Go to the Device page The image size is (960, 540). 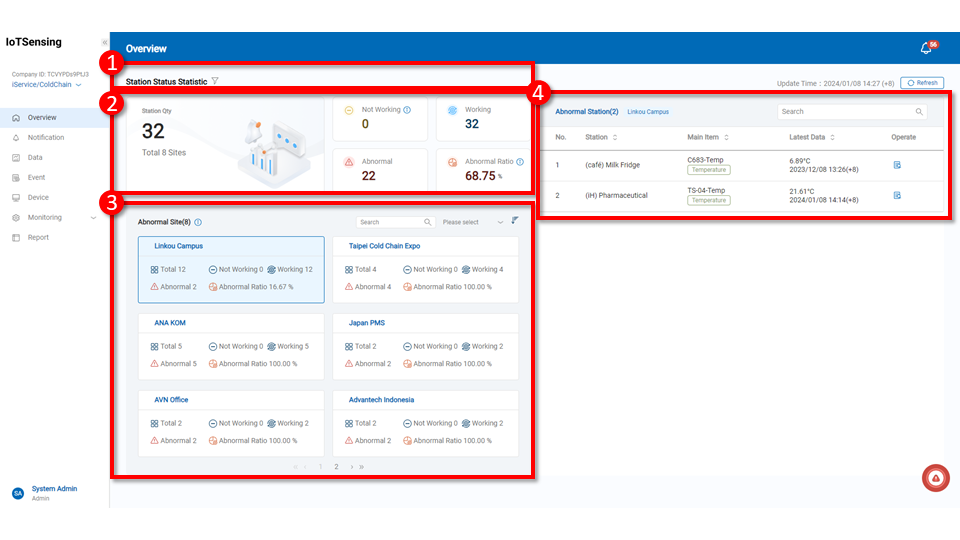click(x=38, y=197)
